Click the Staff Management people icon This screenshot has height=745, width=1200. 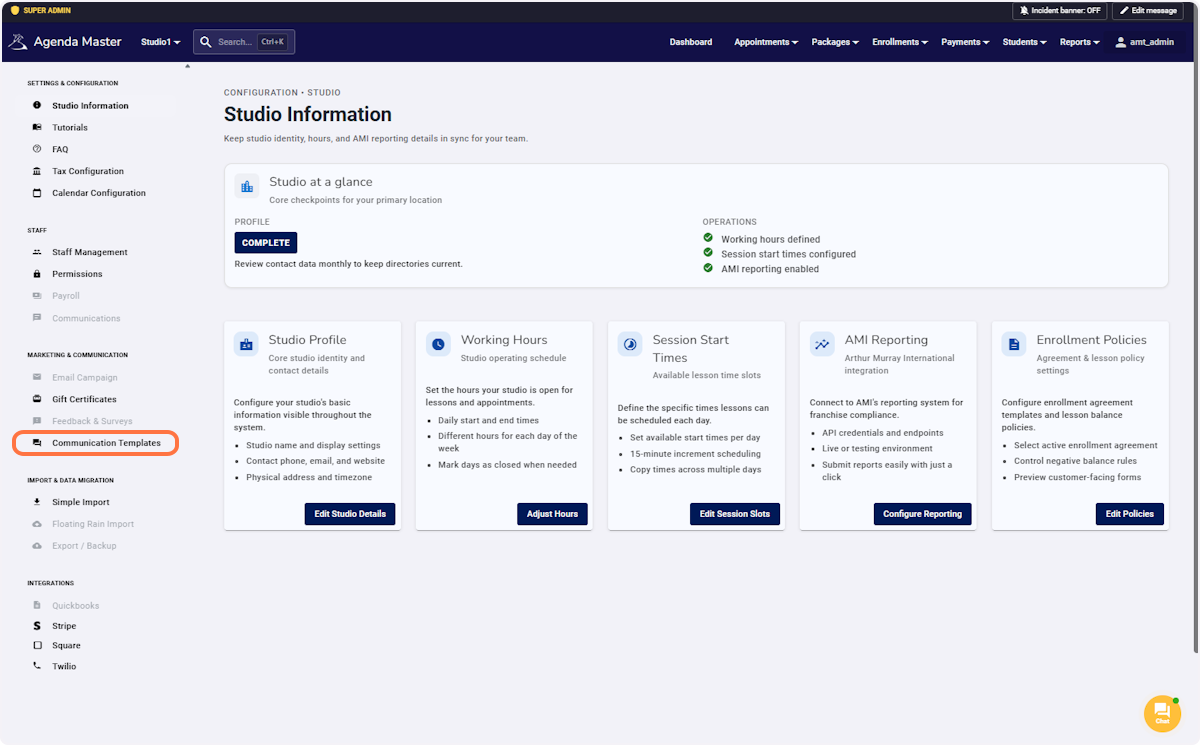[x=37, y=252]
